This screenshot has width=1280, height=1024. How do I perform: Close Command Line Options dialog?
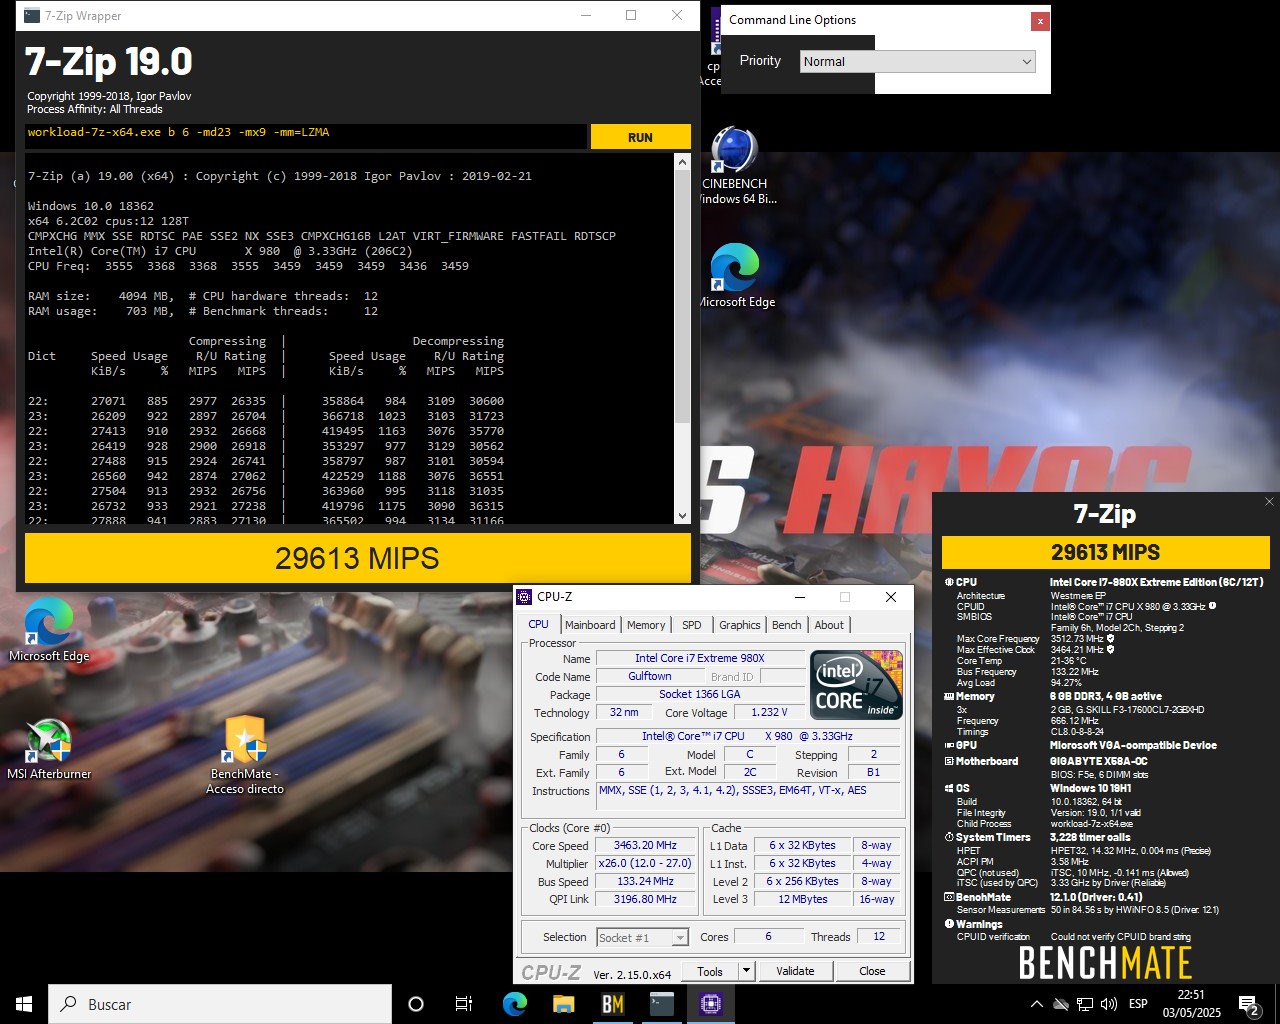click(1040, 20)
